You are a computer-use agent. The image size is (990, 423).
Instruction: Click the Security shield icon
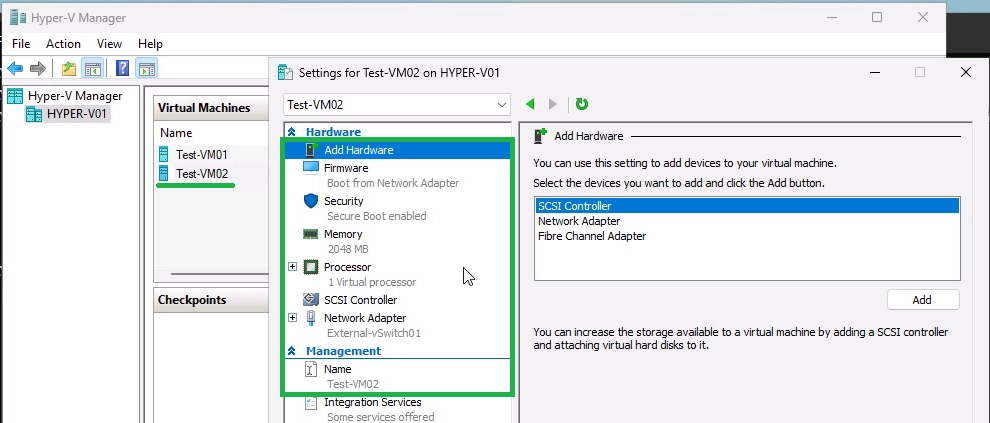(x=311, y=201)
